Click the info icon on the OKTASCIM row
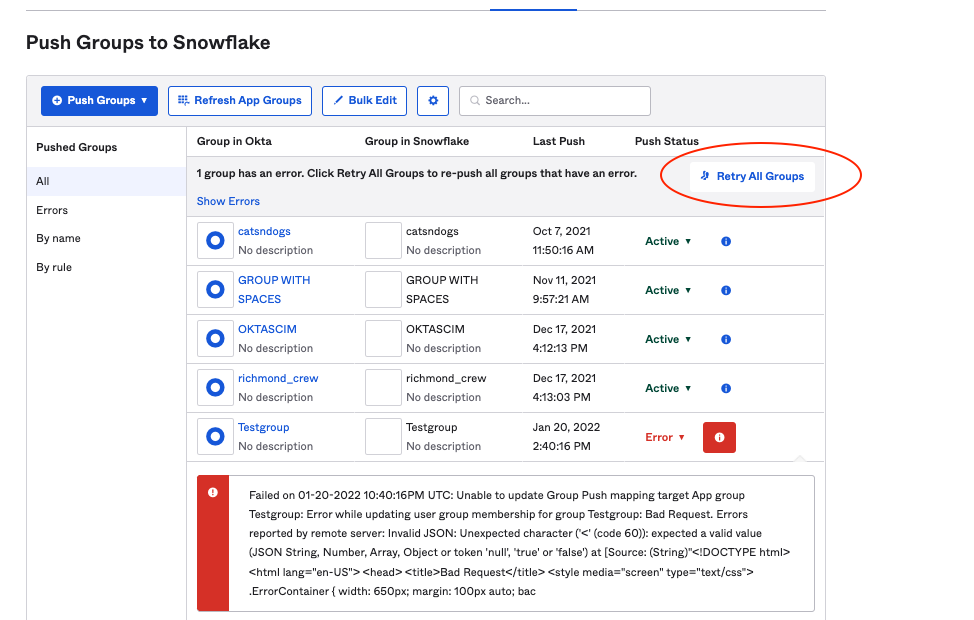Viewport: 974px width, 620px height. click(725, 339)
